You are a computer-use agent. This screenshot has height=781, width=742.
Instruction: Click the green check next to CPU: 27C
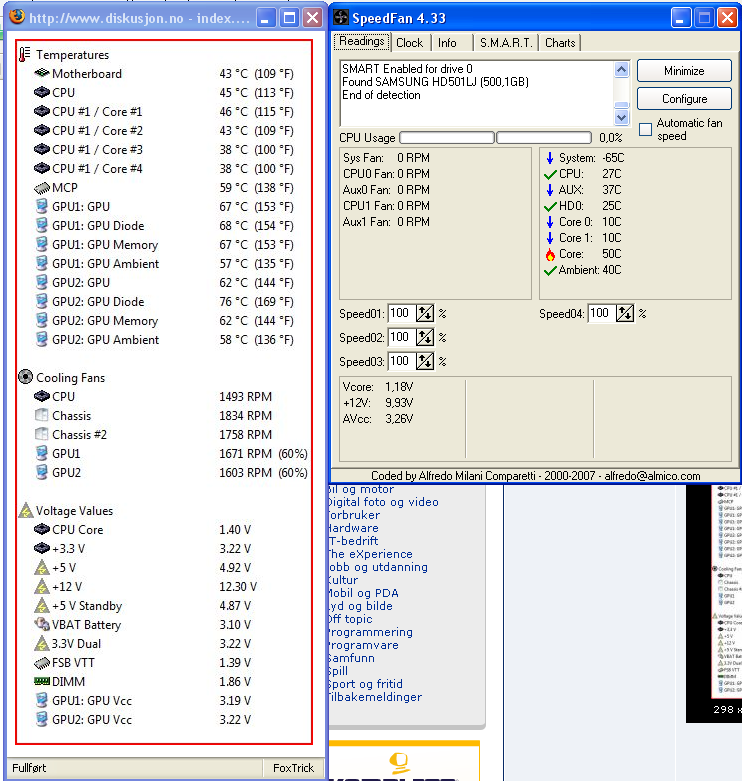550,174
